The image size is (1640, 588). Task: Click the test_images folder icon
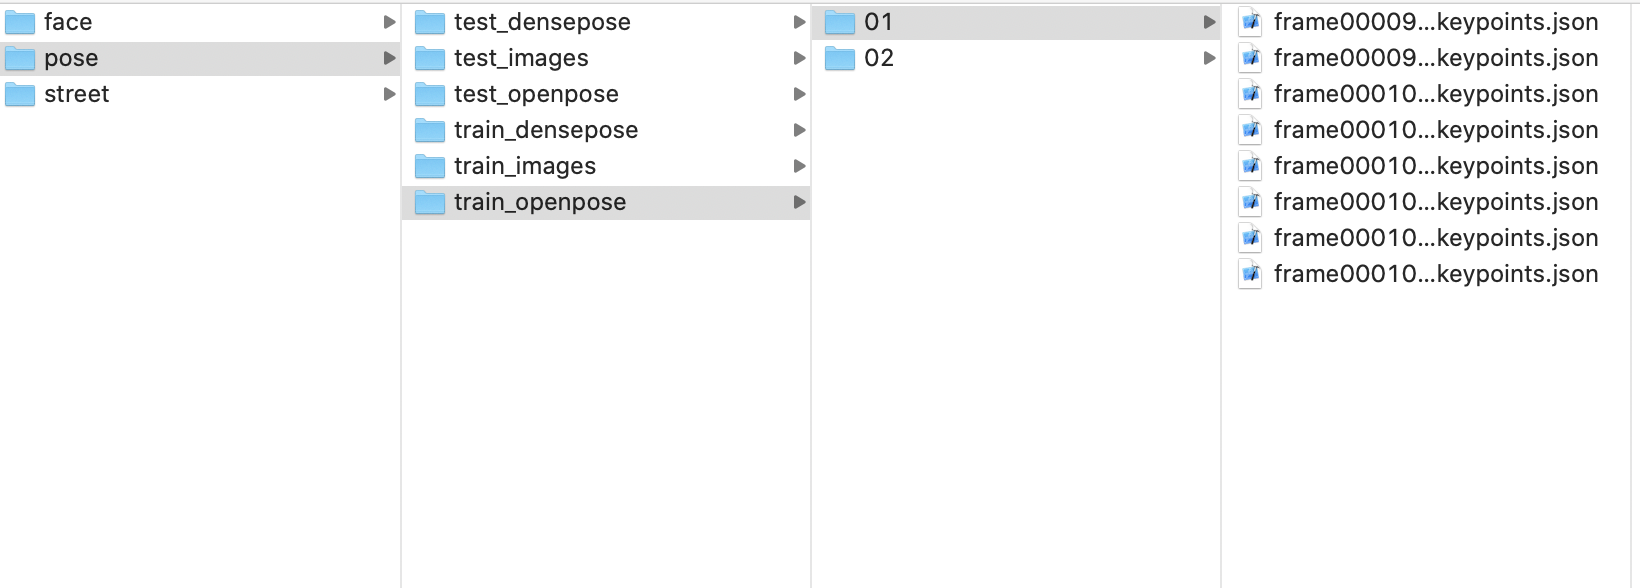point(429,58)
